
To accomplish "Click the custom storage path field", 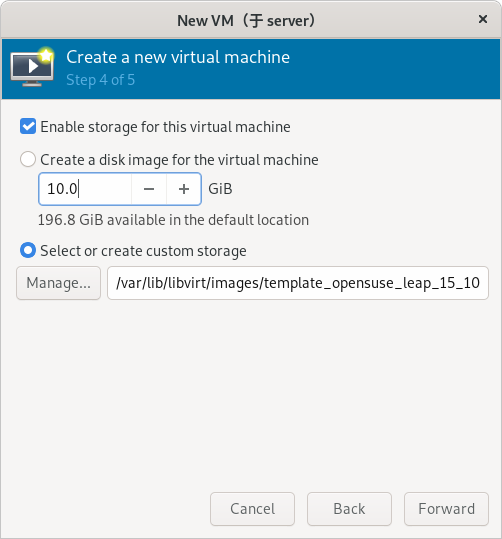I will point(298,283).
